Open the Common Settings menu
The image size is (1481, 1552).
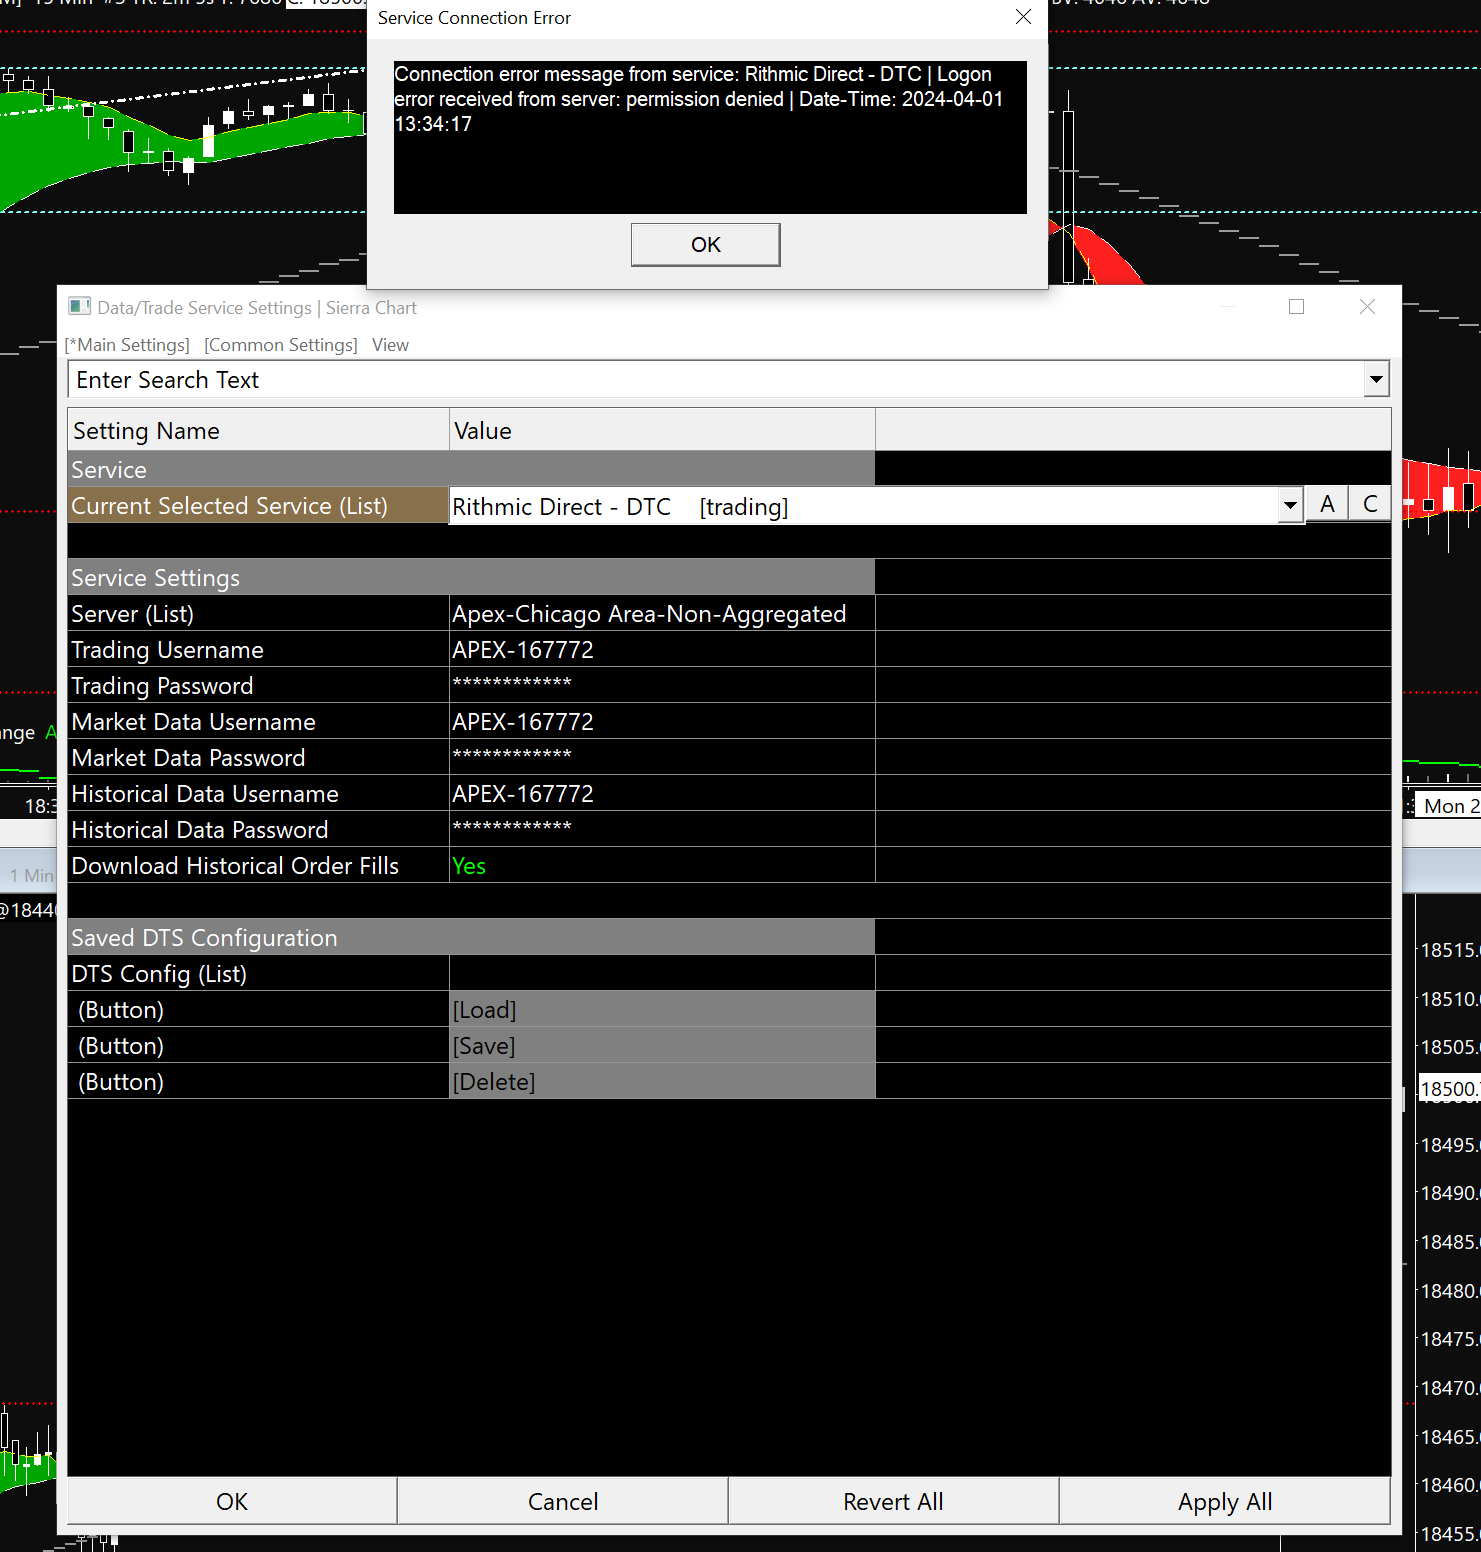tap(281, 345)
